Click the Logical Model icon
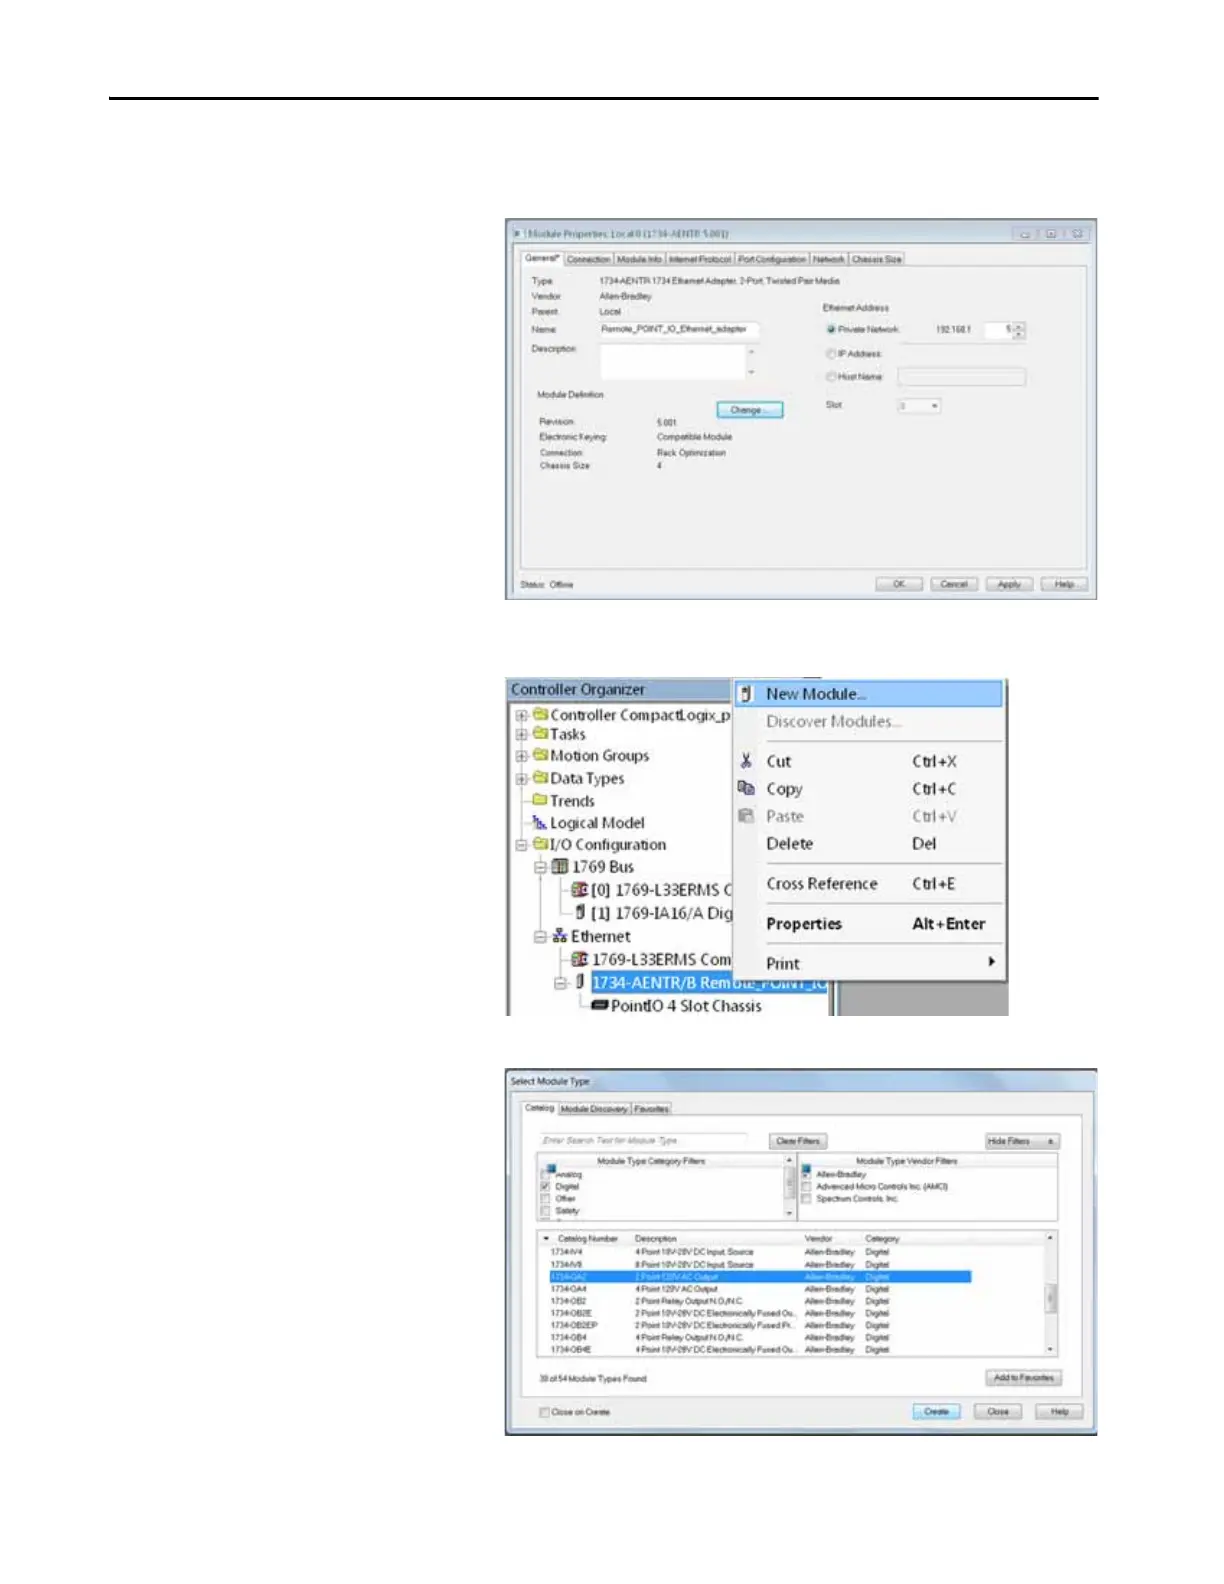The height and width of the screenshot is (1584, 1224). pyautogui.click(x=540, y=822)
